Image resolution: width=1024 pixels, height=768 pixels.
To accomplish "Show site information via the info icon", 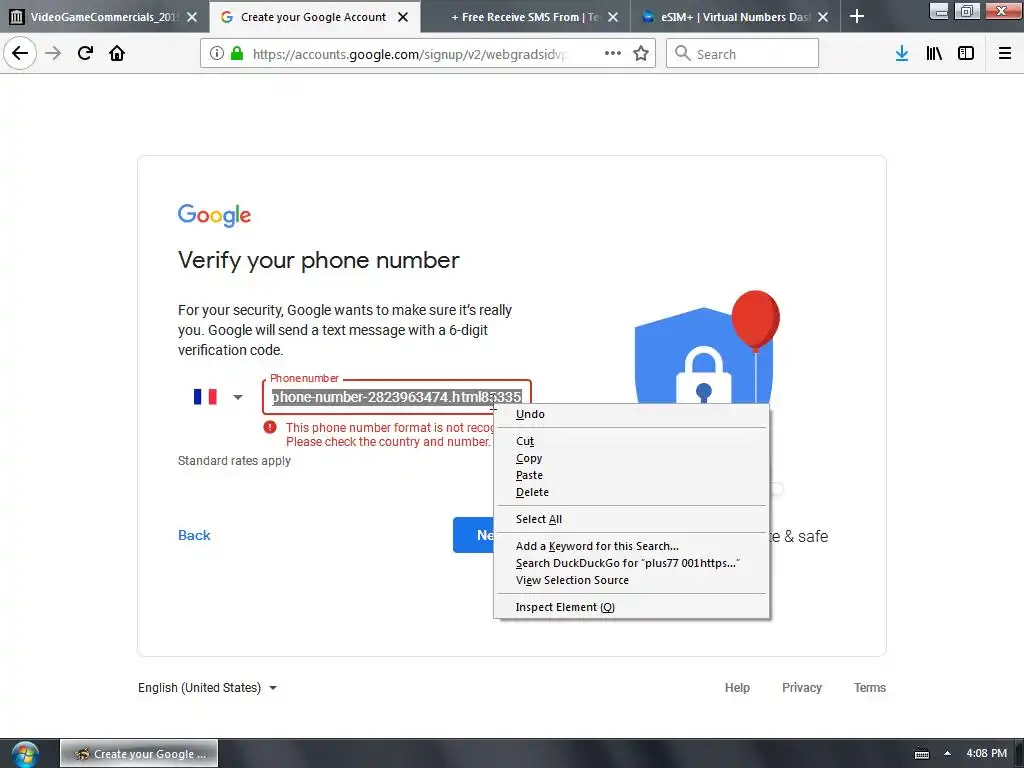I will pyautogui.click(x=217, y=54).
